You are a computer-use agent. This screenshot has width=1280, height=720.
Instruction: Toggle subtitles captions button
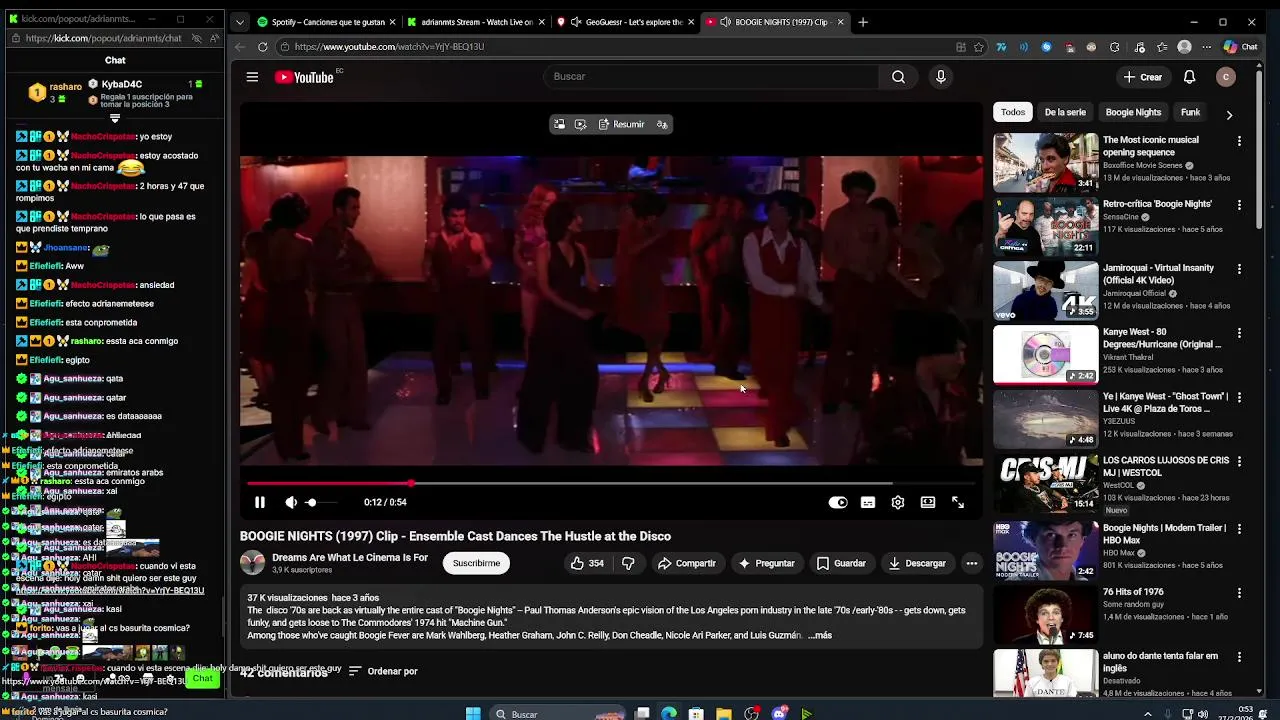pyautogui.click(x=868, y=503)
